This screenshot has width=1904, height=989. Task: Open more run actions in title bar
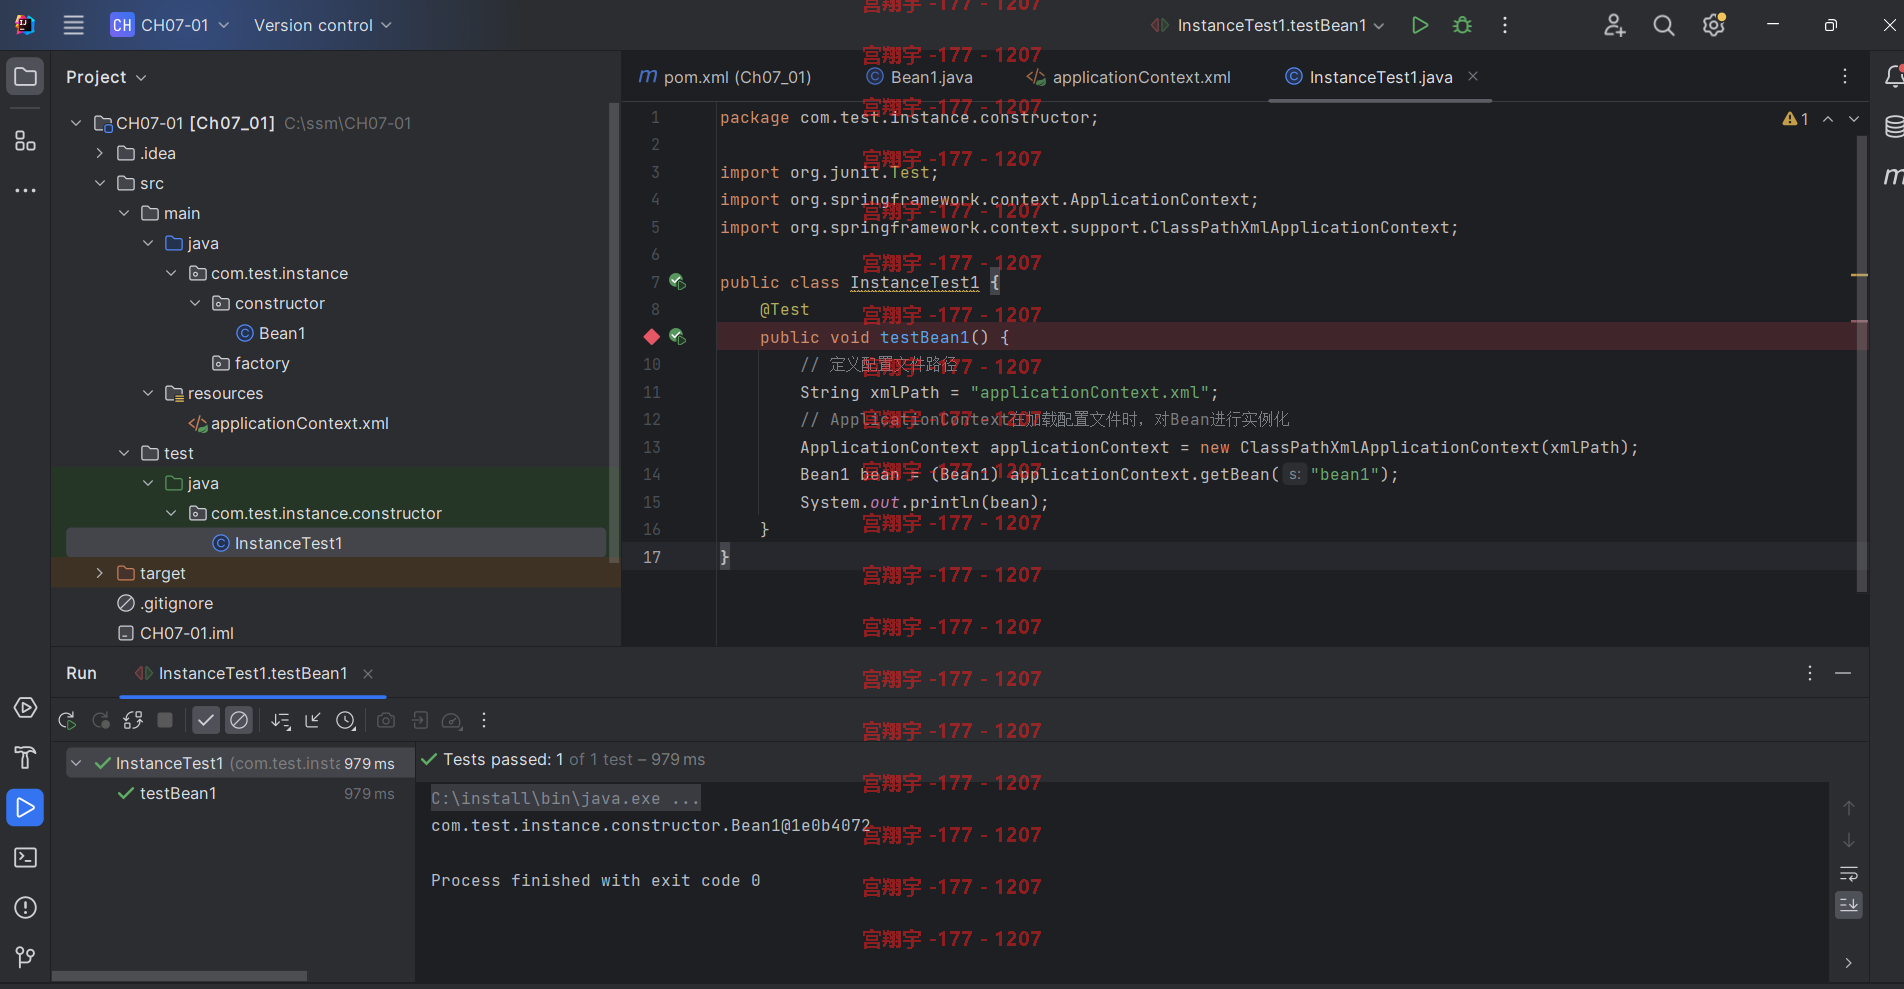point(1505,25)
